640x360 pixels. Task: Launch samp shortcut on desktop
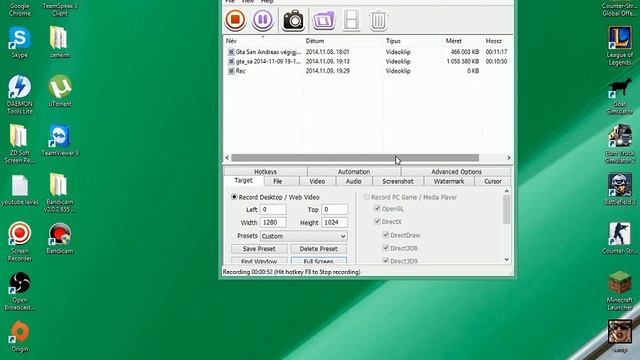(620, 336)
